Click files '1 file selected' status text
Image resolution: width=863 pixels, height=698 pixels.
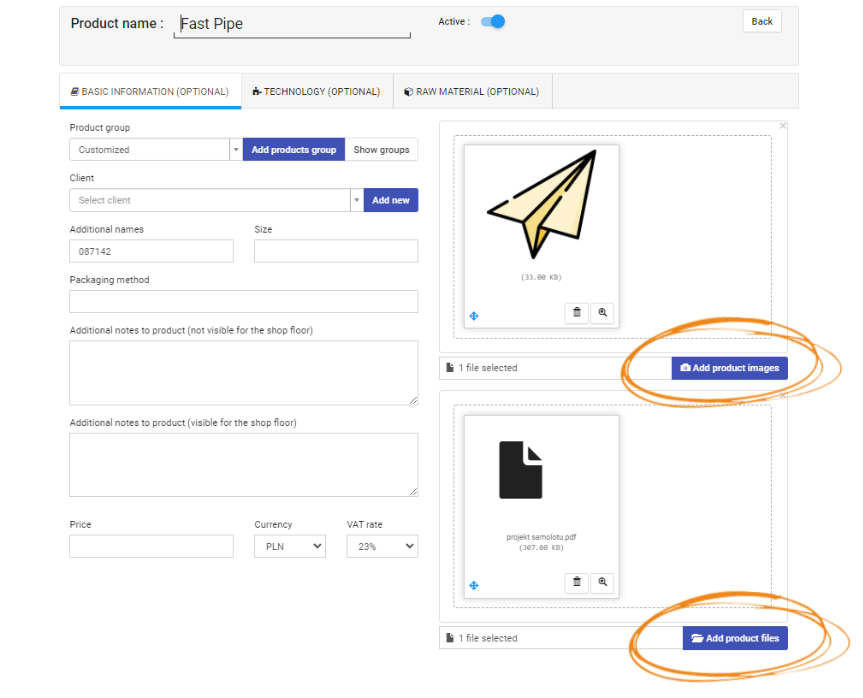point(488,638)
